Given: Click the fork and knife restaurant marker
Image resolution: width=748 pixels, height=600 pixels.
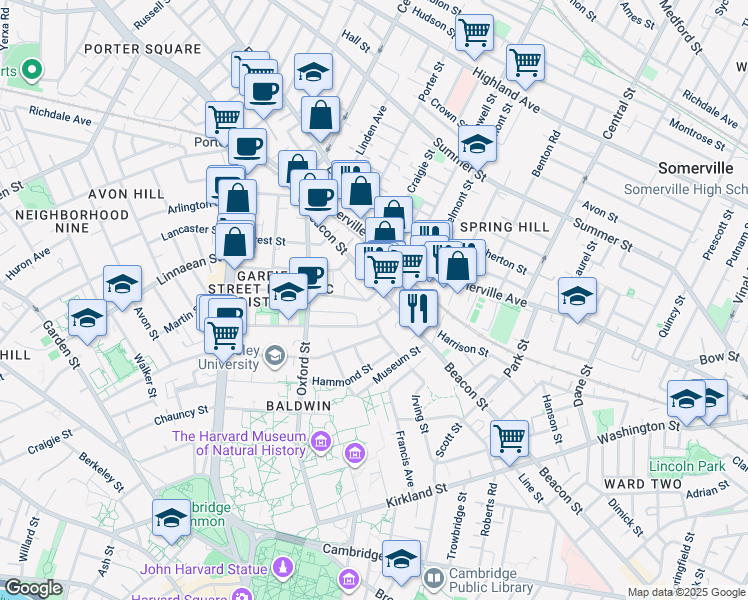Looking at the screenshot, I should tap(418, 307).
